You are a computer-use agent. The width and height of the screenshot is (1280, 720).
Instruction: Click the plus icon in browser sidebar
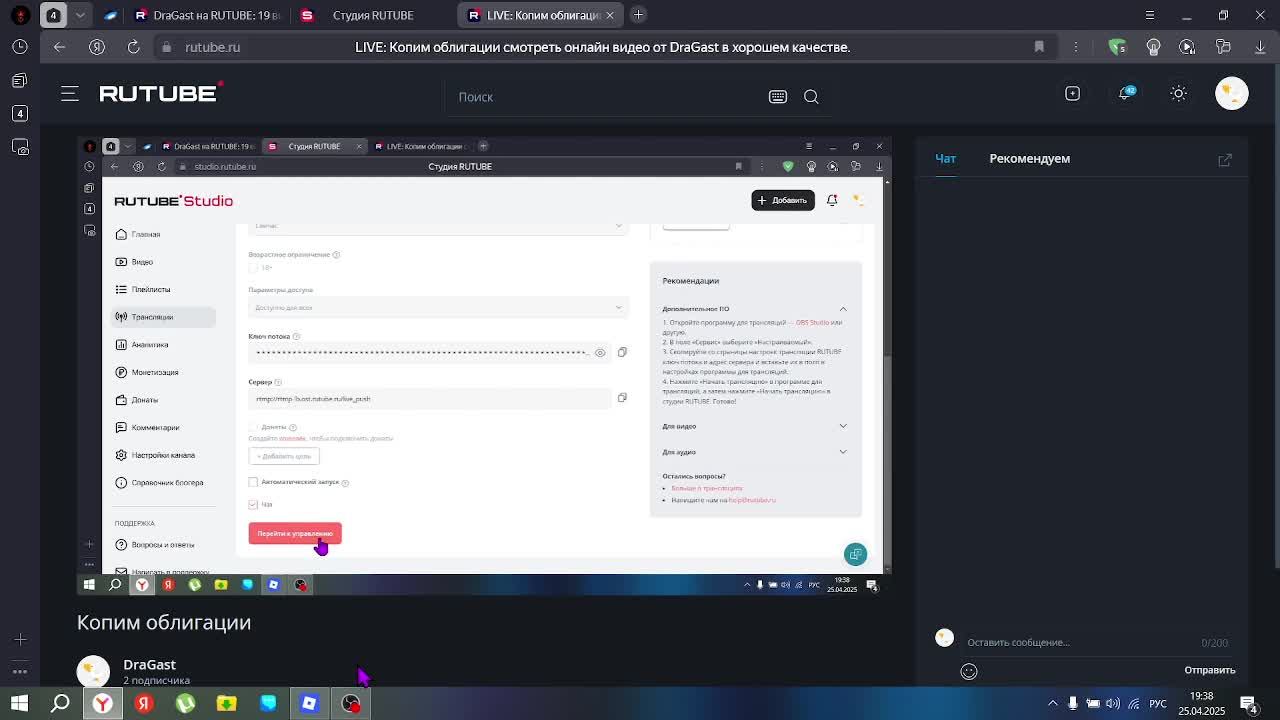pos(20,639)
